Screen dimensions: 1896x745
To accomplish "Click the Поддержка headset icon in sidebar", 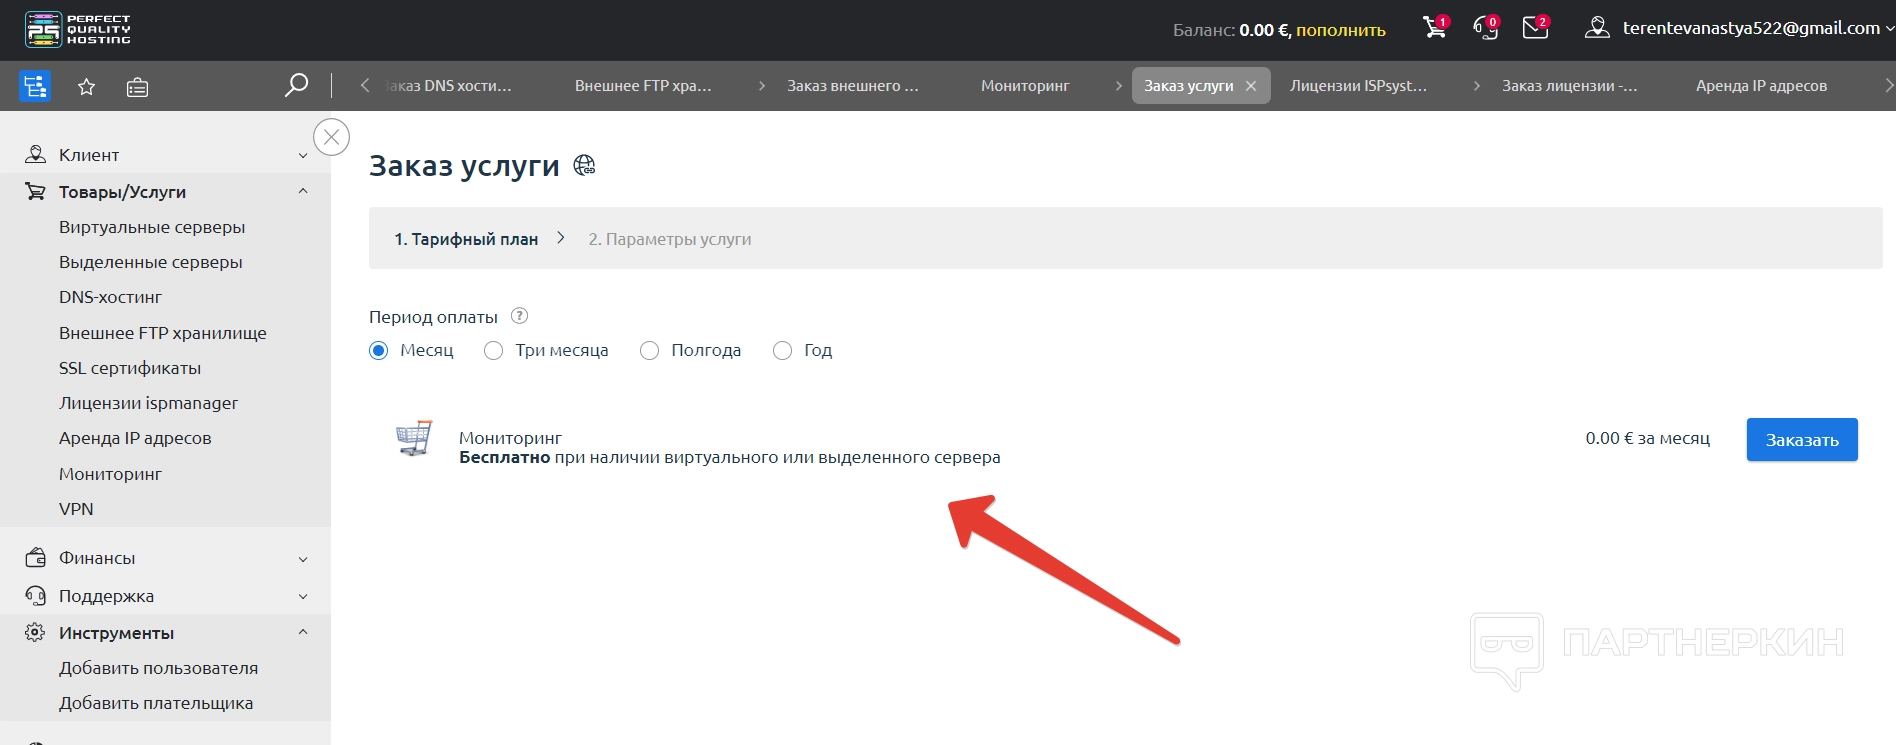I will (x=35, y=596).
